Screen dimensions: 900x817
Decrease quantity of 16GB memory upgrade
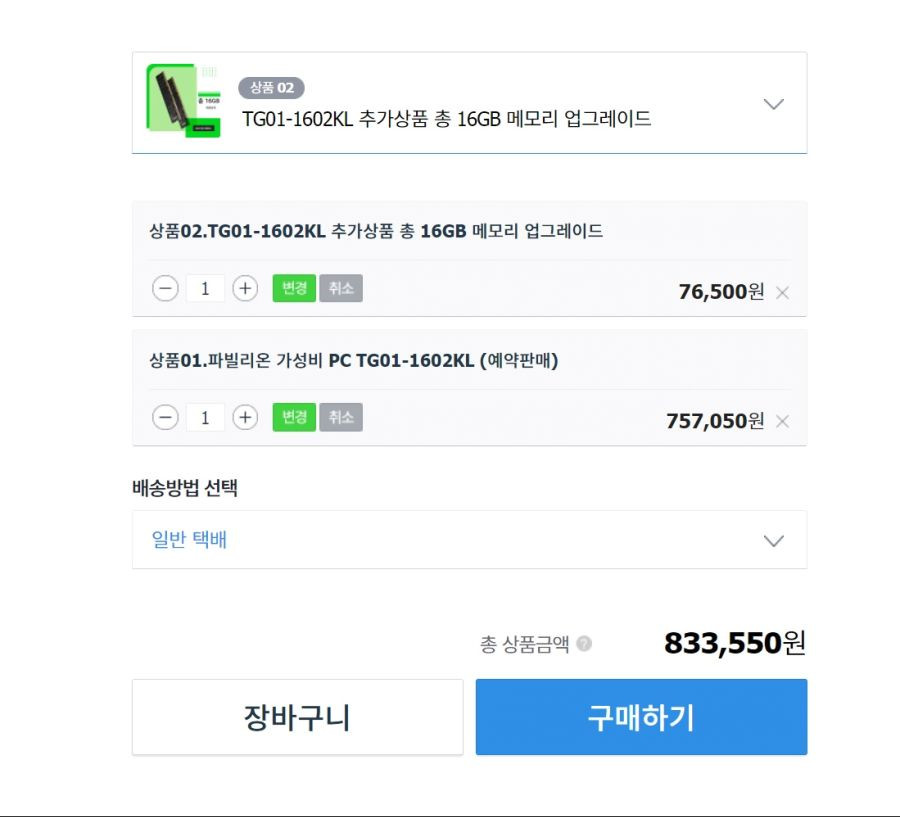165,288
